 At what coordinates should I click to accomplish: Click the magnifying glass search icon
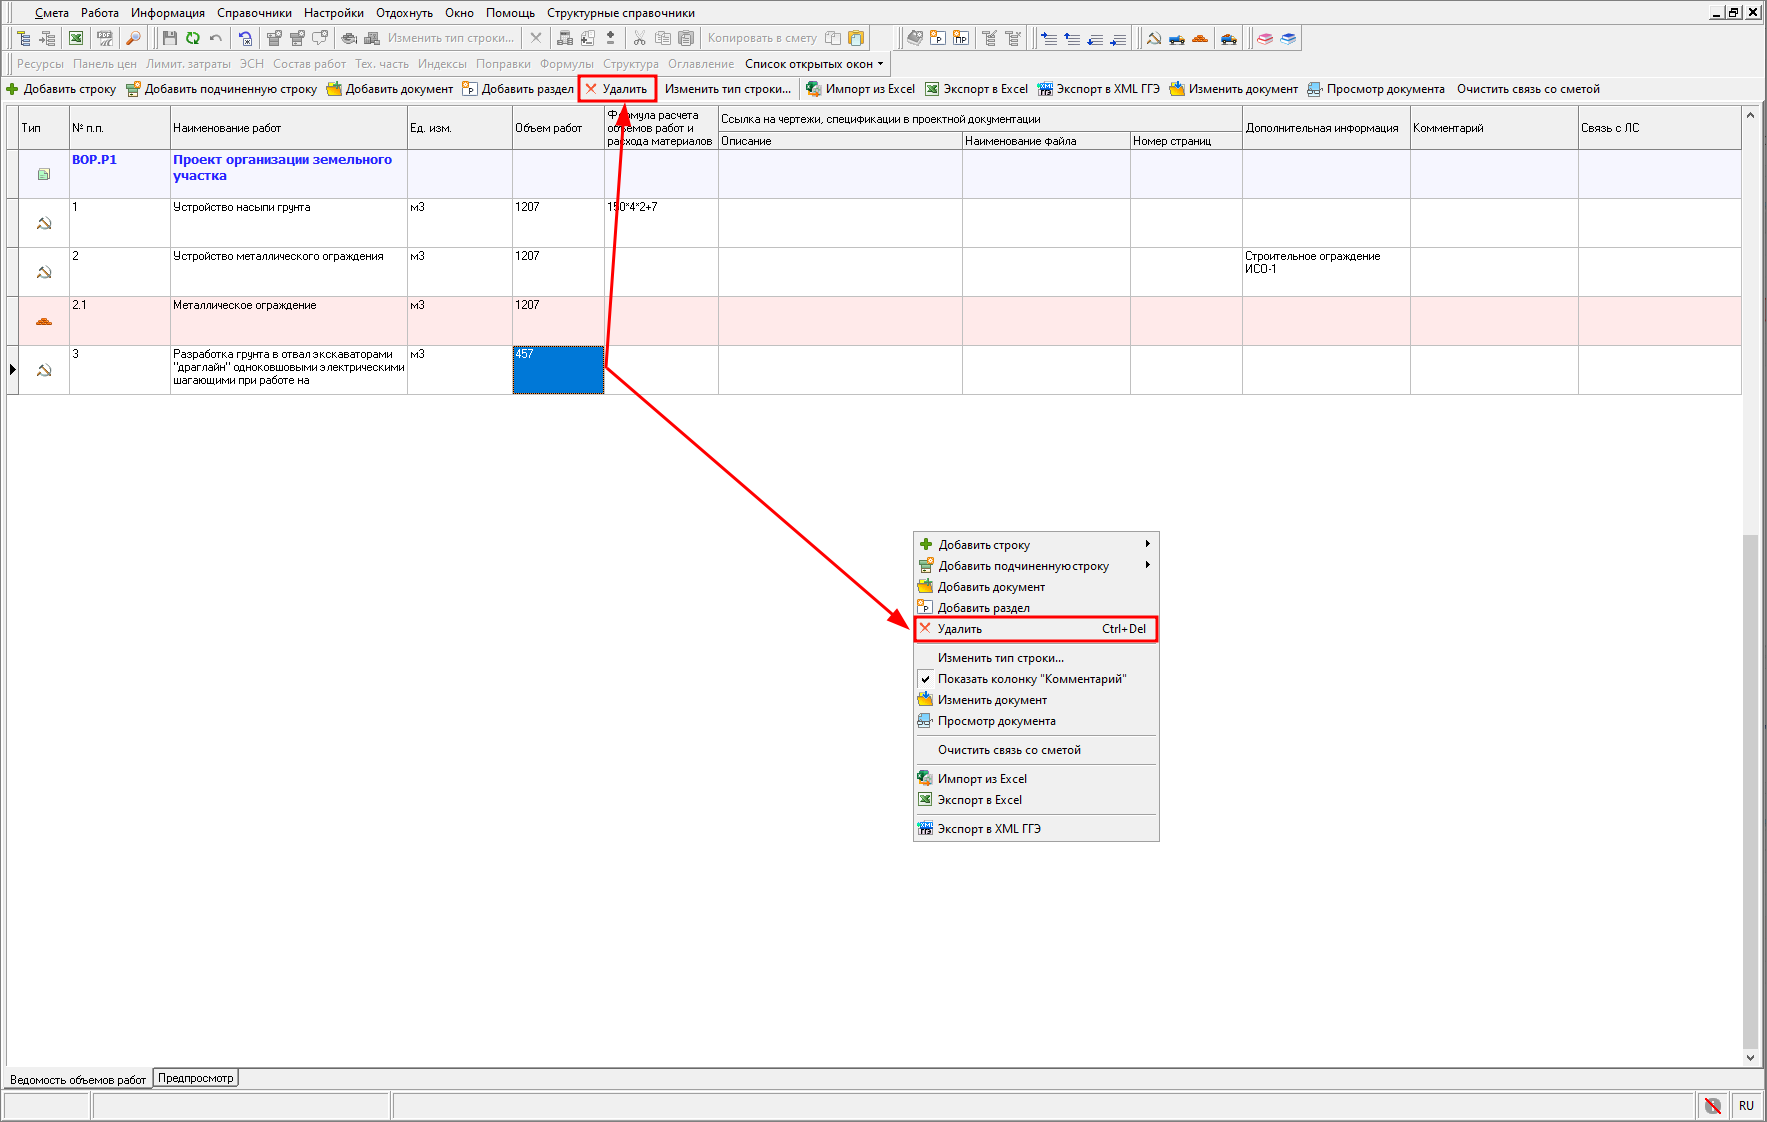pyautogui.click(x=133, y=38)
